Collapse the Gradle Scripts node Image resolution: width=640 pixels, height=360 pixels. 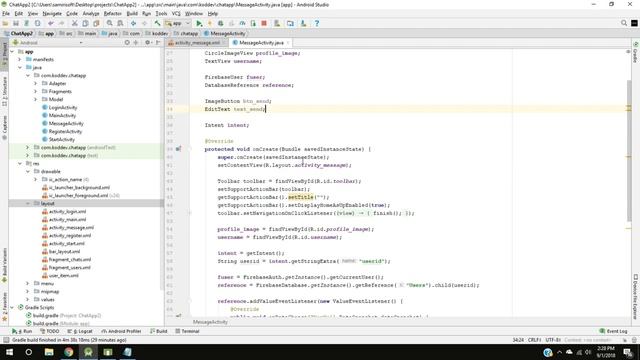pyautogui.click(x=12, y=307)
